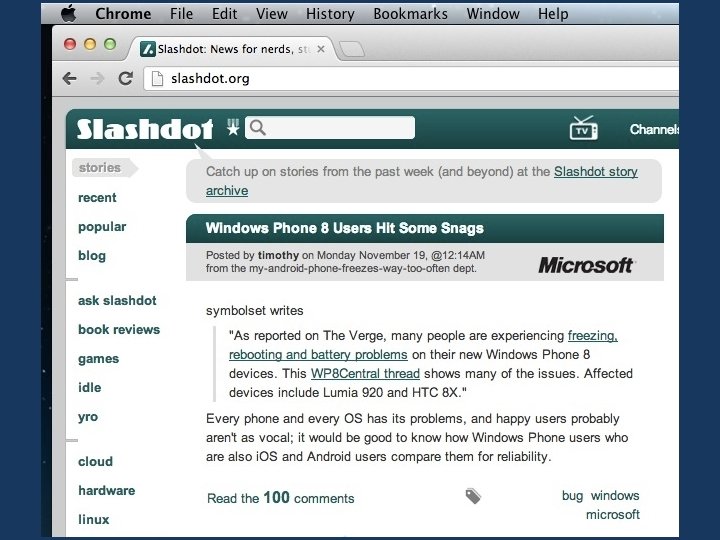Image resolution: width=720 pixels, height=540 pixels.
Task: Open a new tab with new-tab button
Action: point(352,49)
